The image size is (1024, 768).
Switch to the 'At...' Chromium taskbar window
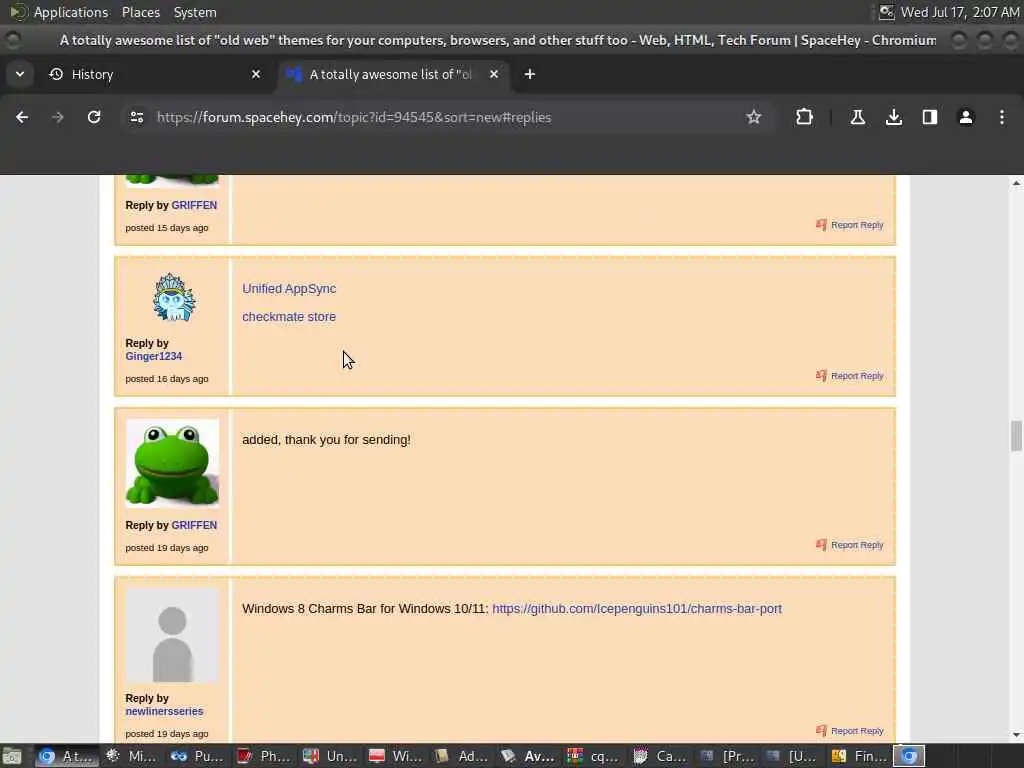[67, 756]
